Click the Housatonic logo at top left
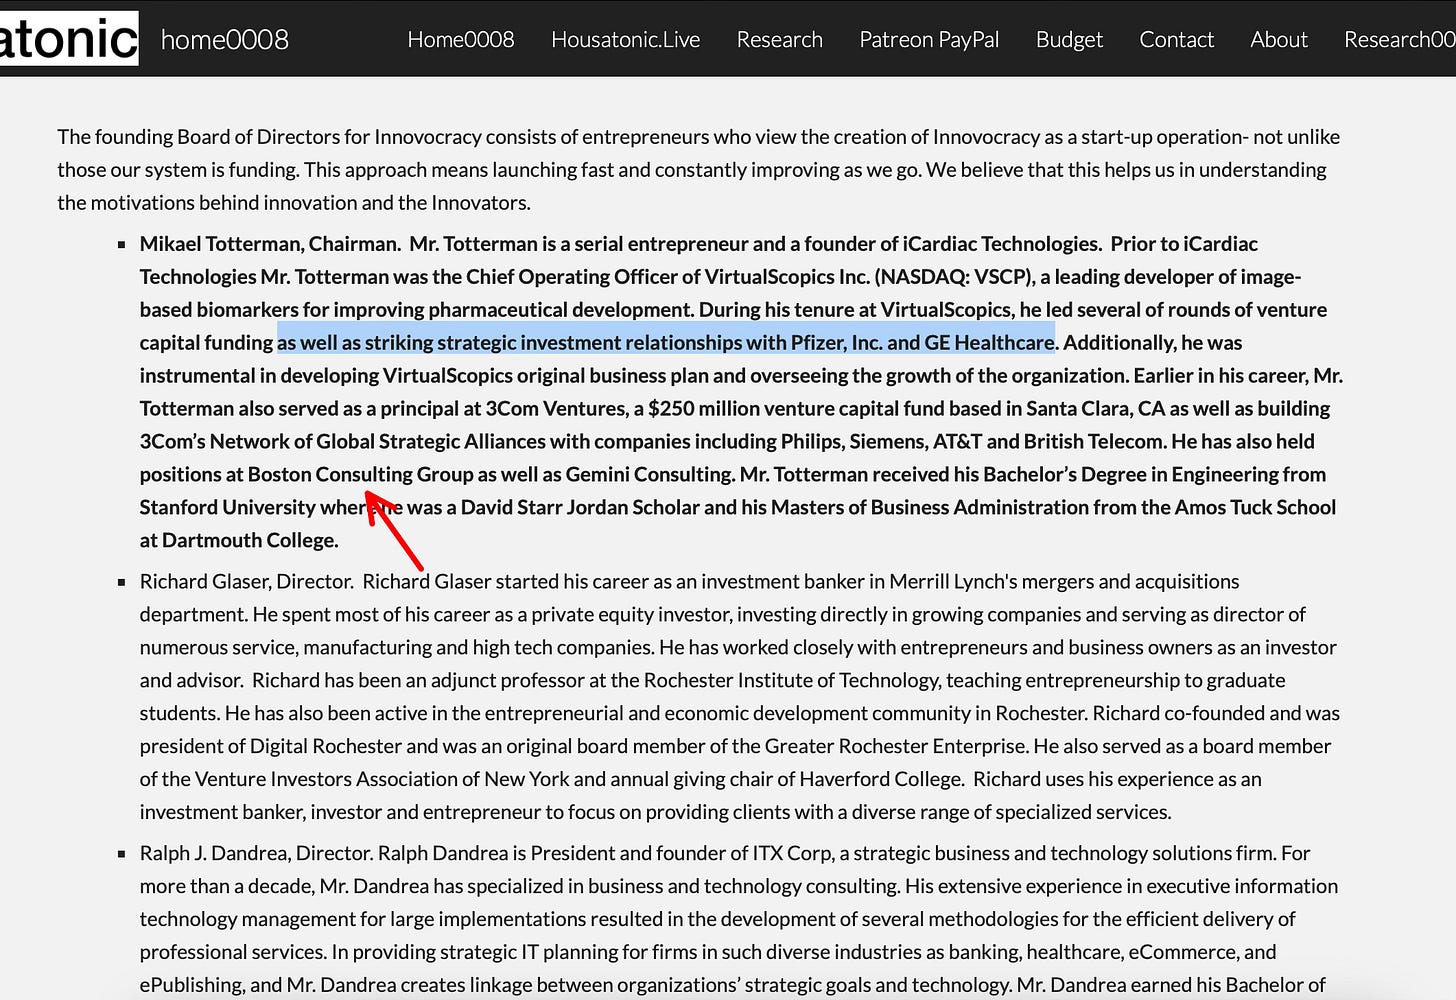The height and width of the screenshot is (1000, 1456). pos(68,38)
